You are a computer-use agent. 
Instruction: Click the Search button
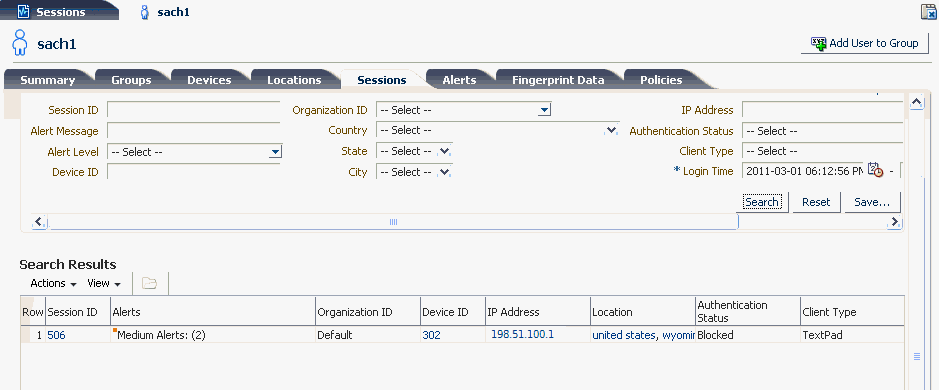tap(762, 202)
